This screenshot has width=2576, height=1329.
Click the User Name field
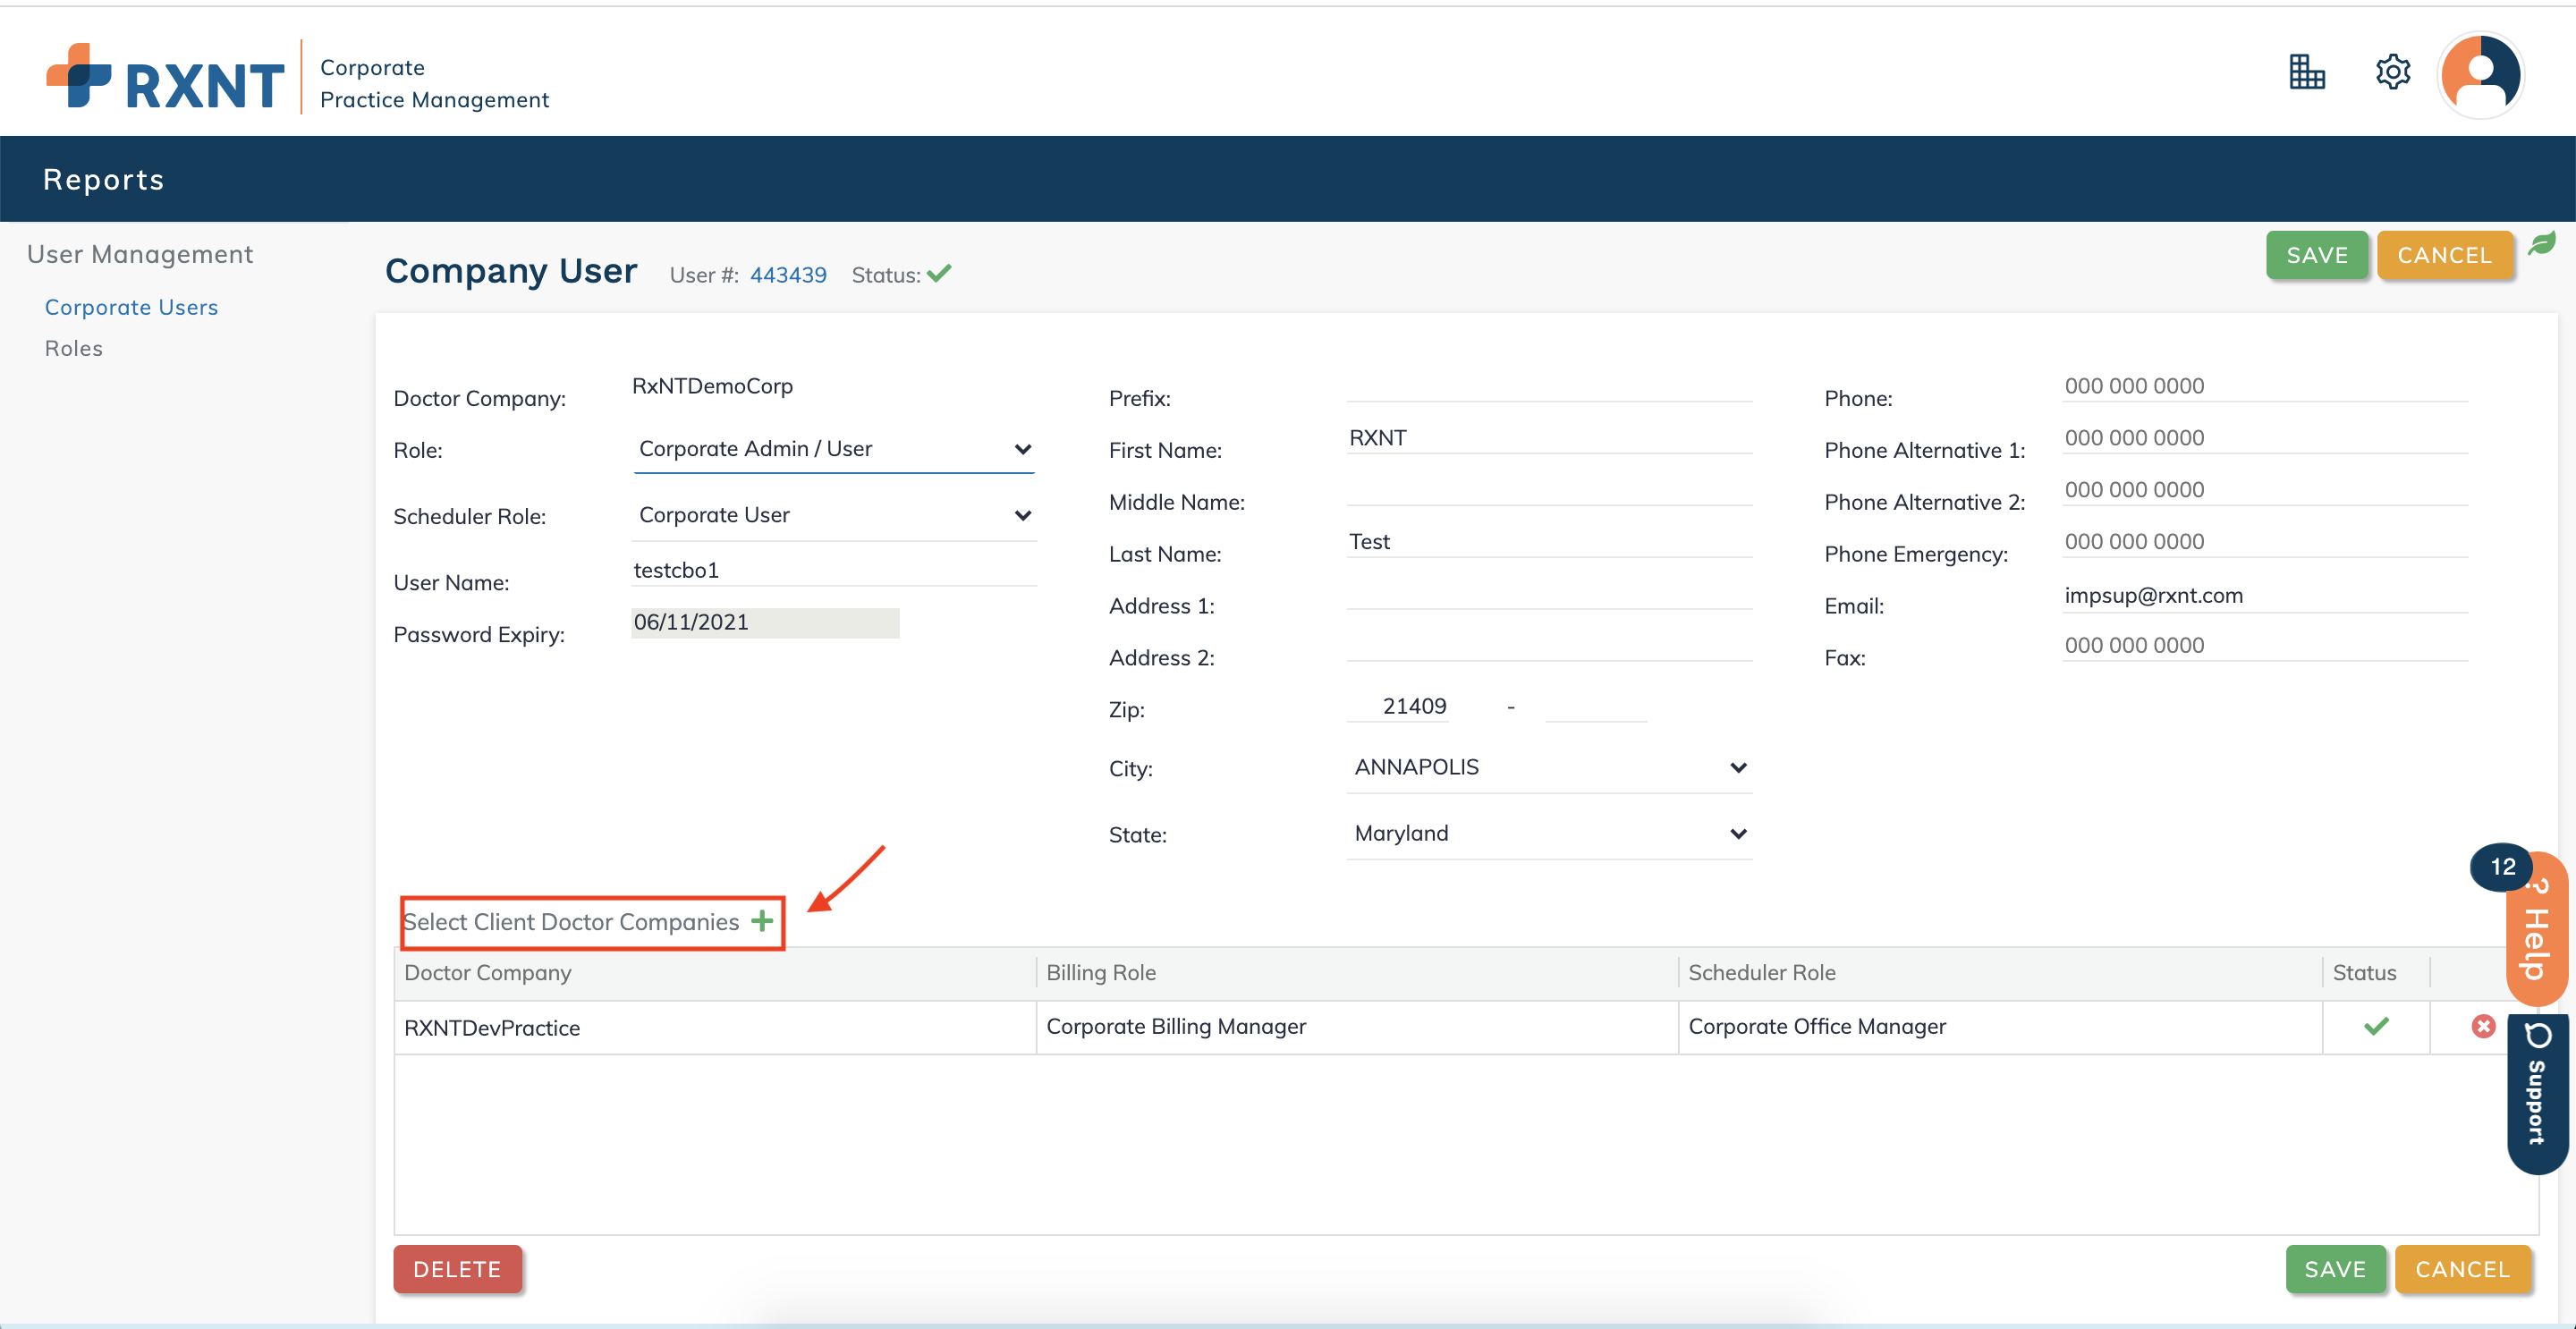coord(835,570)
